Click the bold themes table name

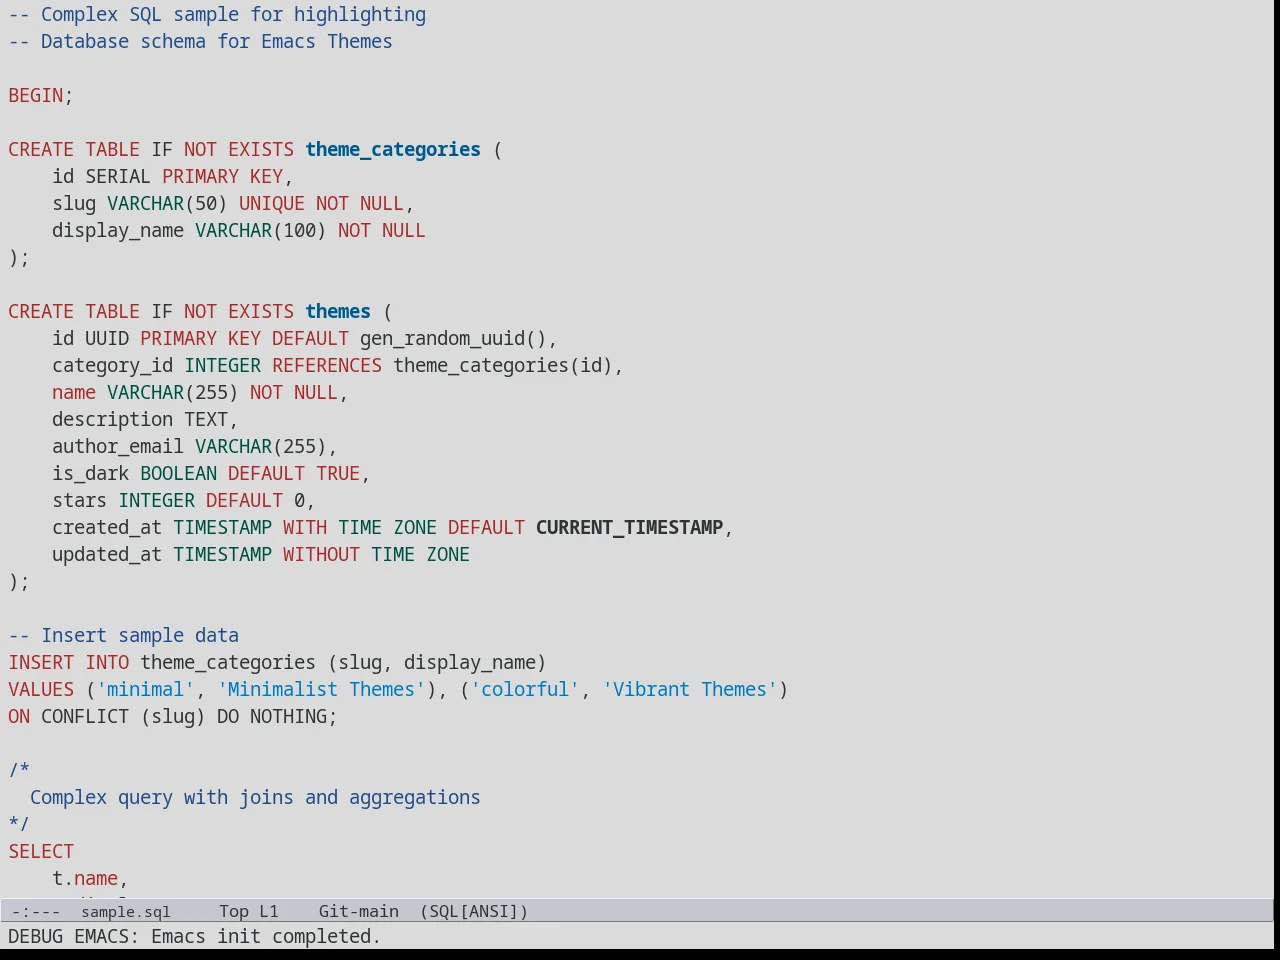[338, 312]
